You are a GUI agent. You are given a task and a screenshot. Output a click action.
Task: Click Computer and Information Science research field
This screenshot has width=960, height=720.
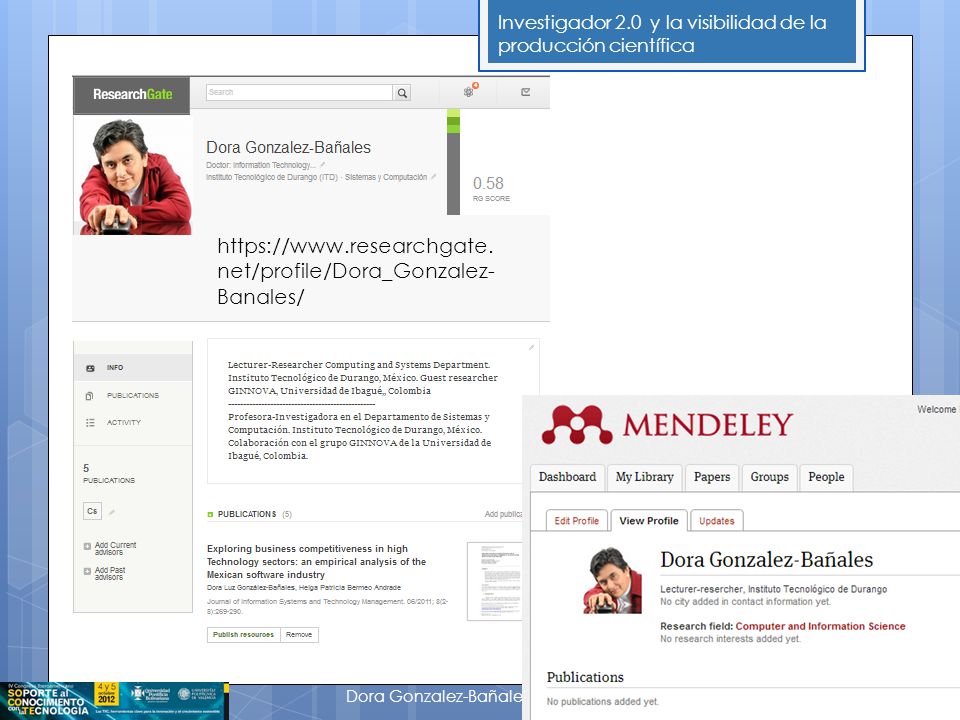tap(820, 626)
